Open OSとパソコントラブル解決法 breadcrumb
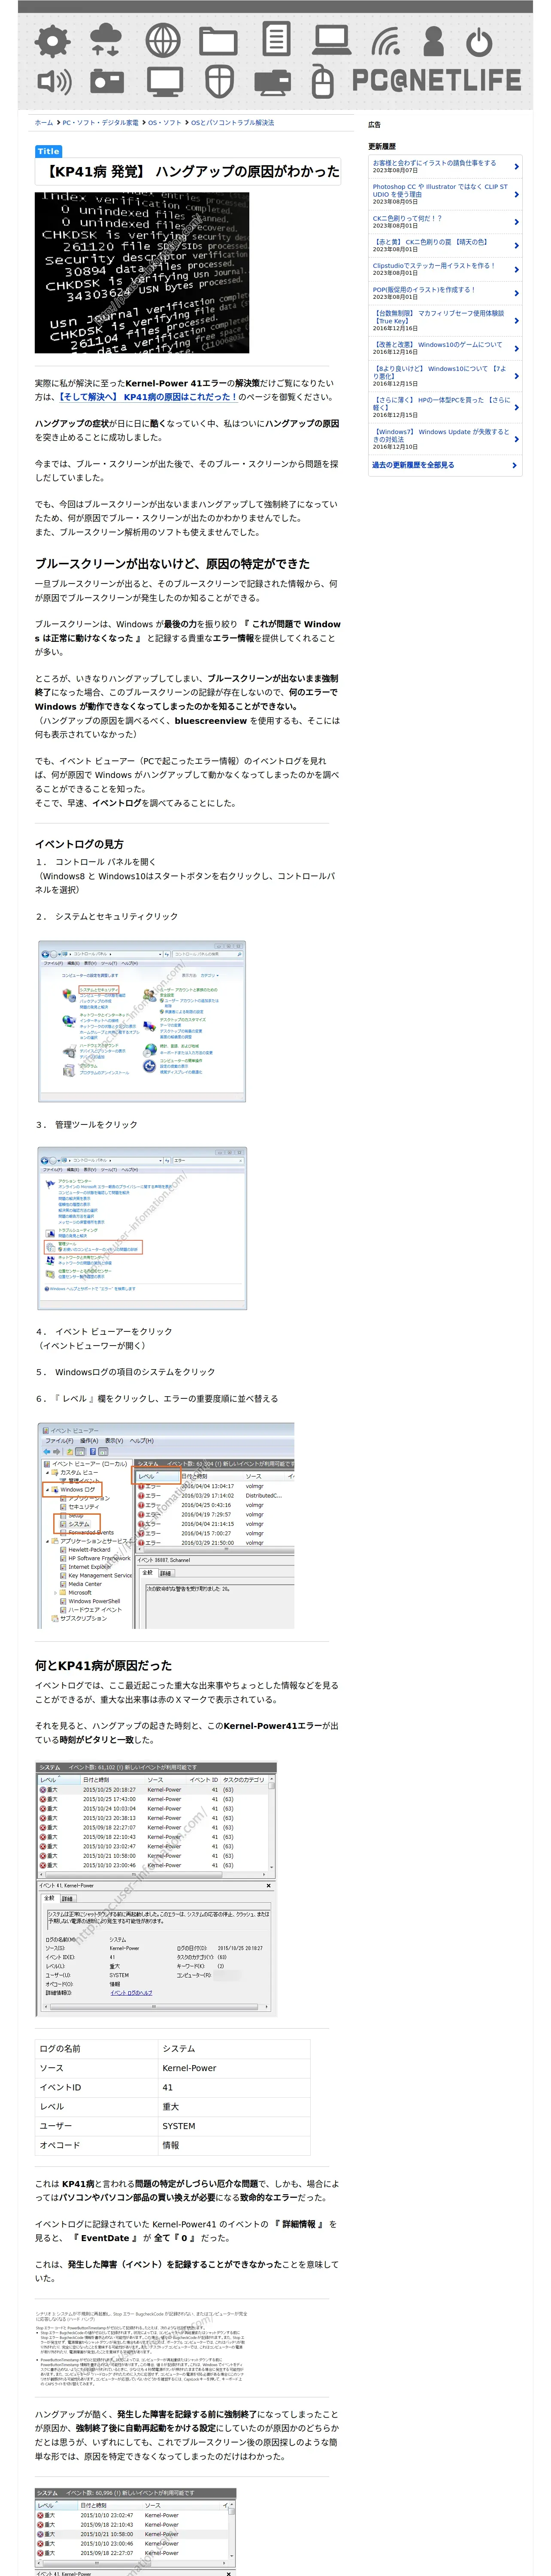This screenshot has width=551, height=2576. [x=232, y=123]
